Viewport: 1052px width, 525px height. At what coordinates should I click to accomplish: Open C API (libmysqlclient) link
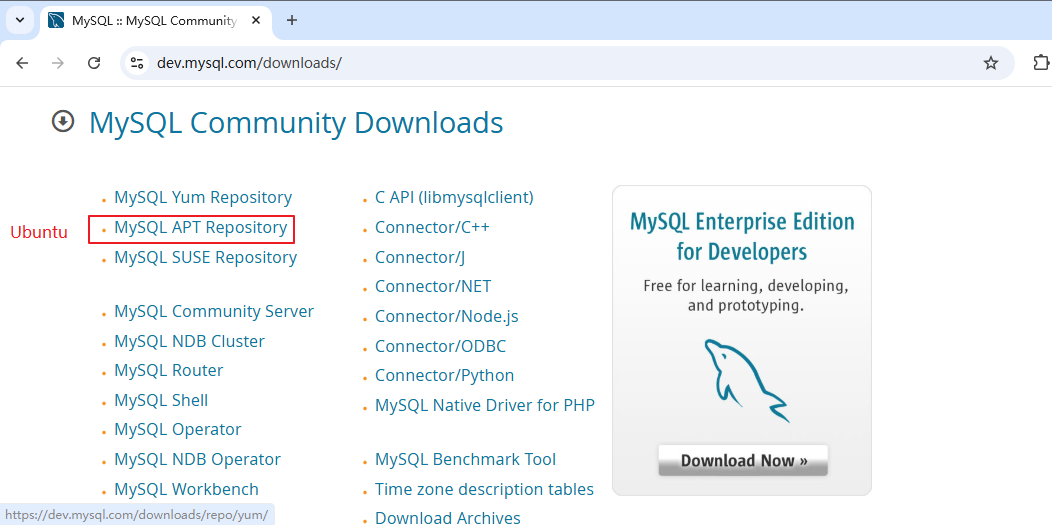click(x=454, y=198)
